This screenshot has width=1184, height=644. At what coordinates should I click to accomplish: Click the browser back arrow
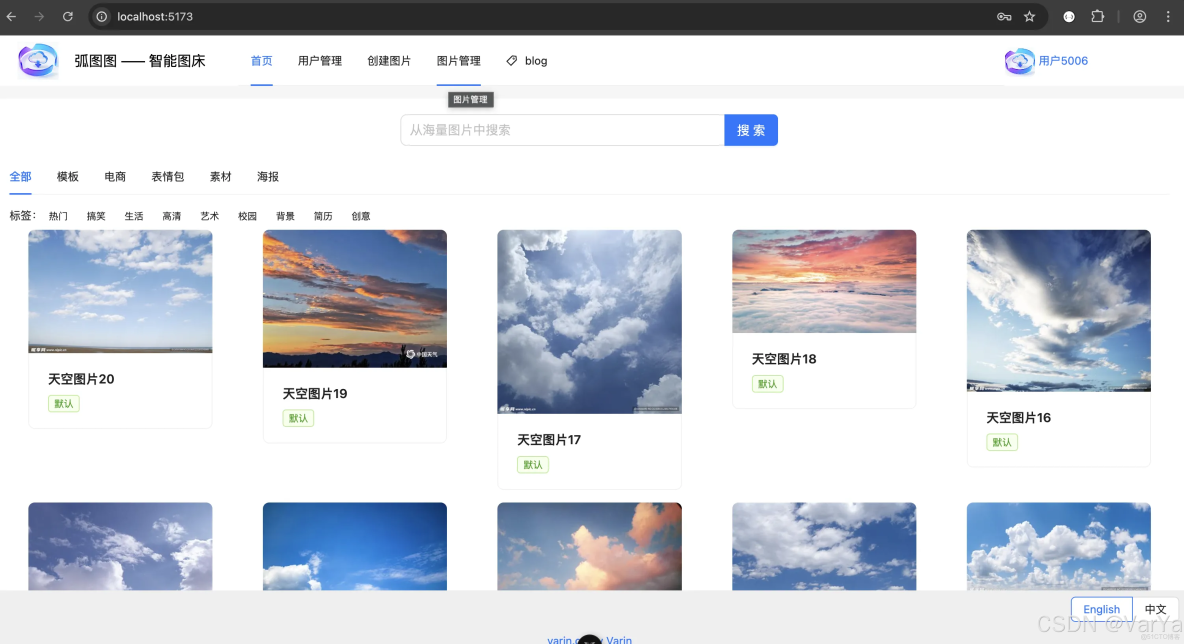11,16
